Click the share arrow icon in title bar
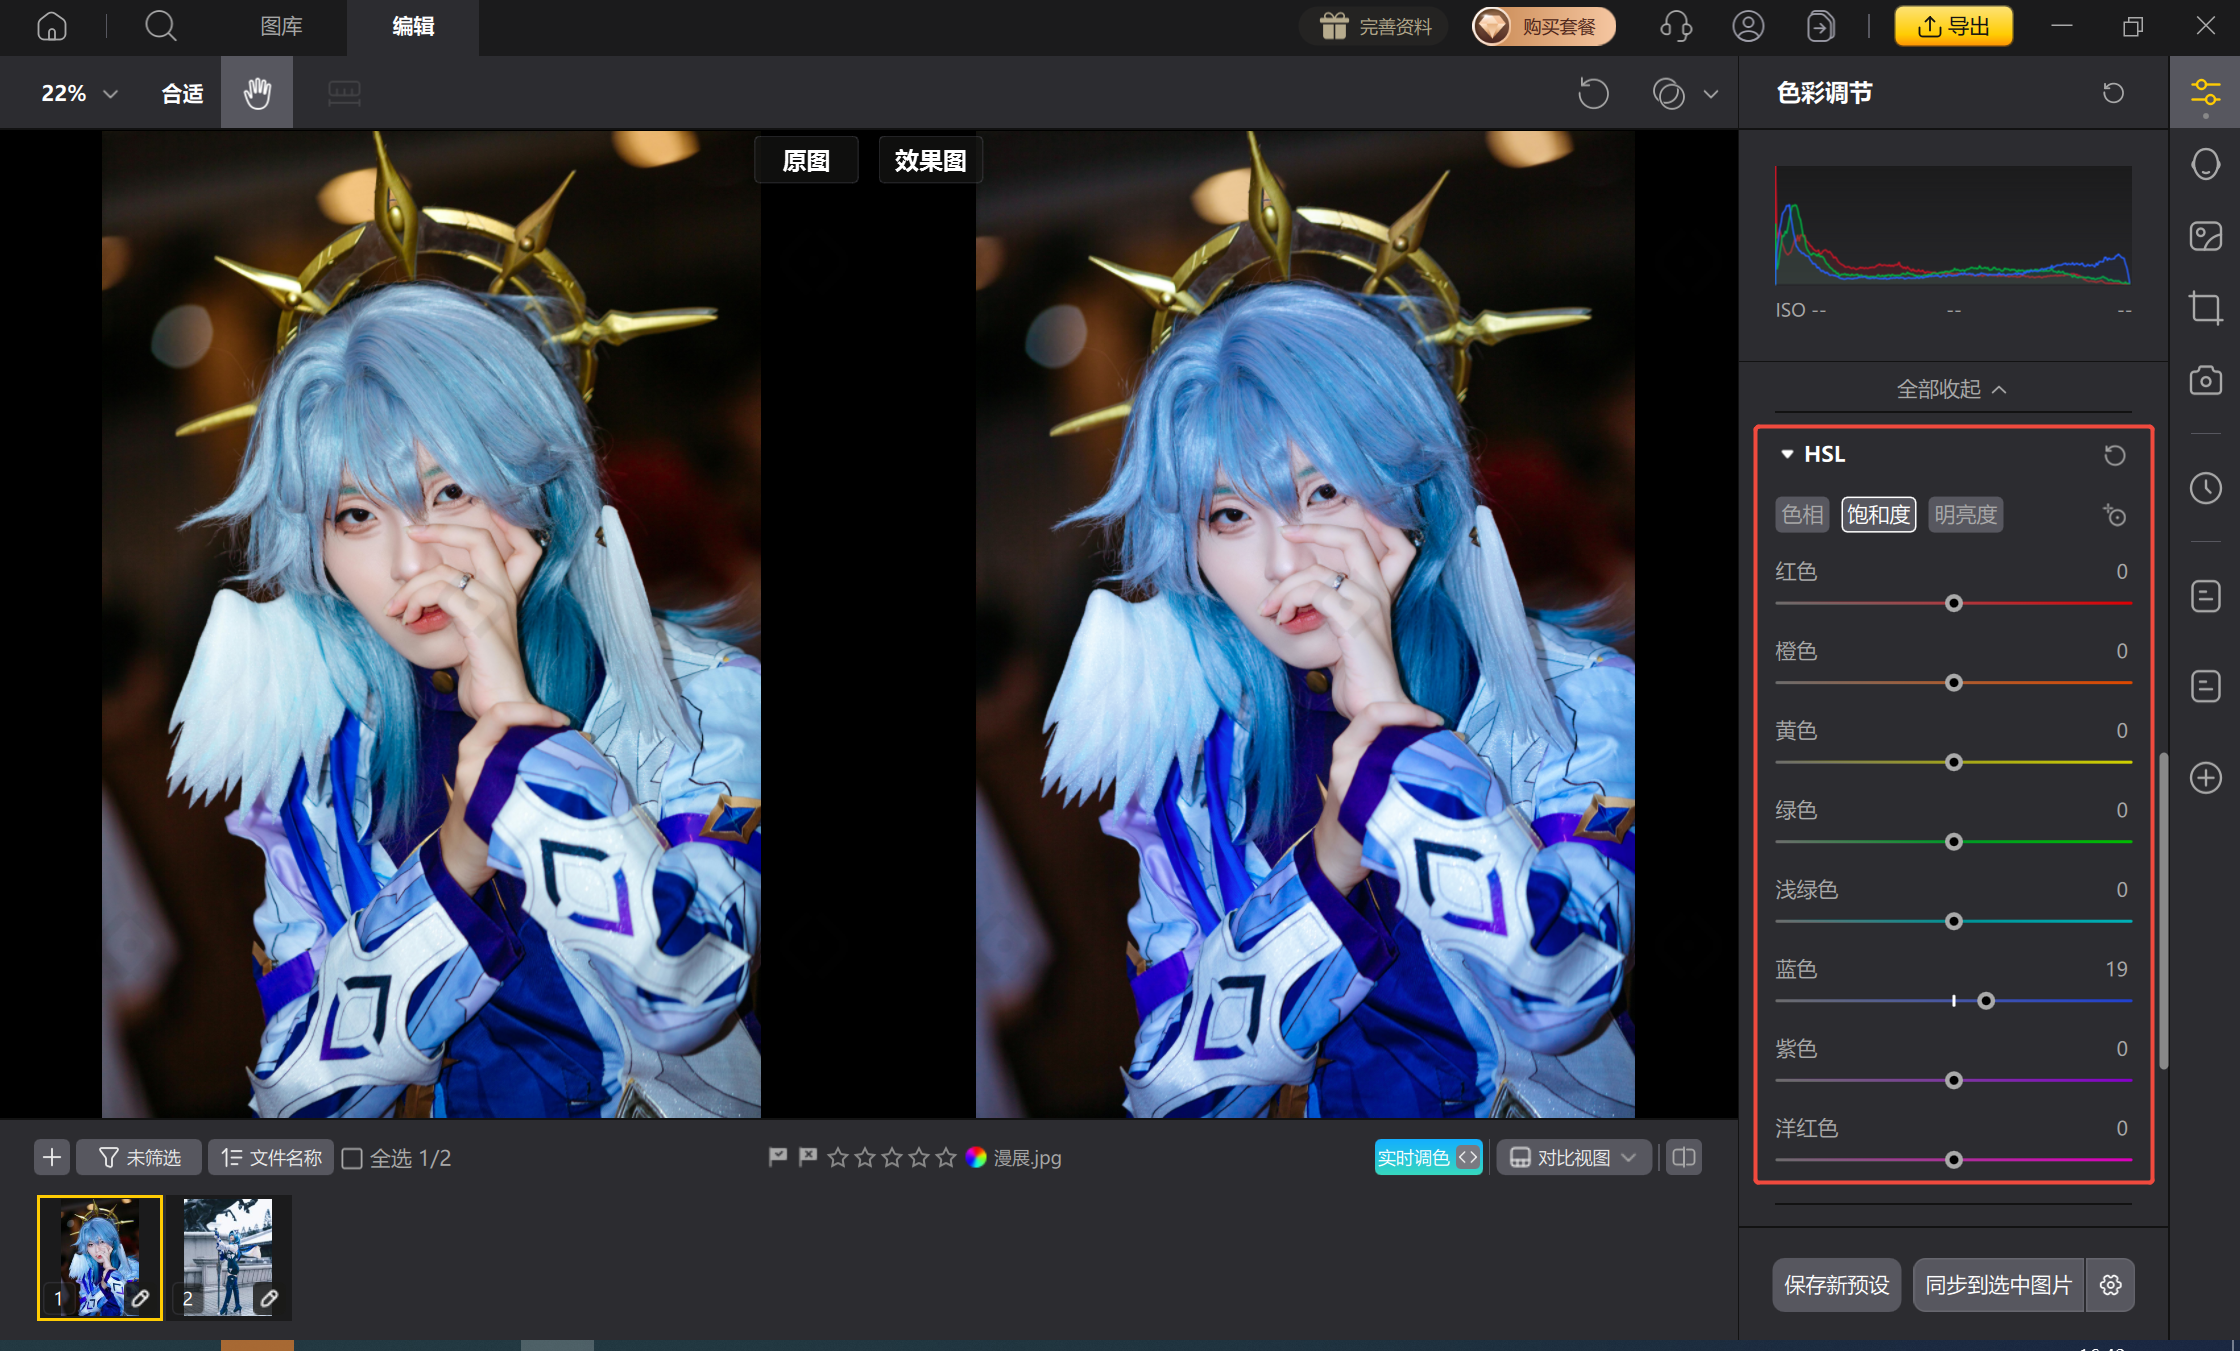Screen dimensions: 2240x1351 (1821, 26)
